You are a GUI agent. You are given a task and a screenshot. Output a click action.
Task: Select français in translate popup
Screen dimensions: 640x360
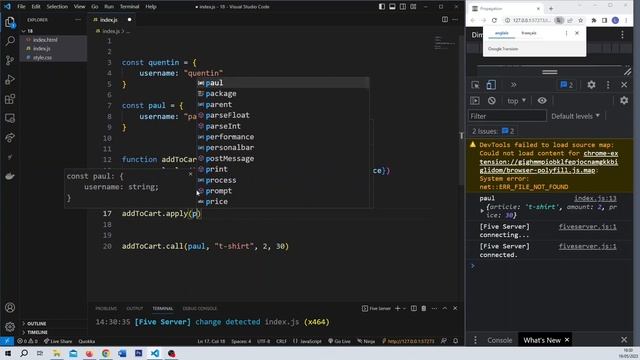pos(529,33)
